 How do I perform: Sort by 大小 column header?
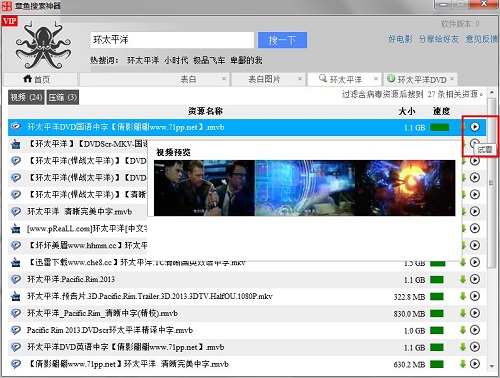tap(407, 111)
